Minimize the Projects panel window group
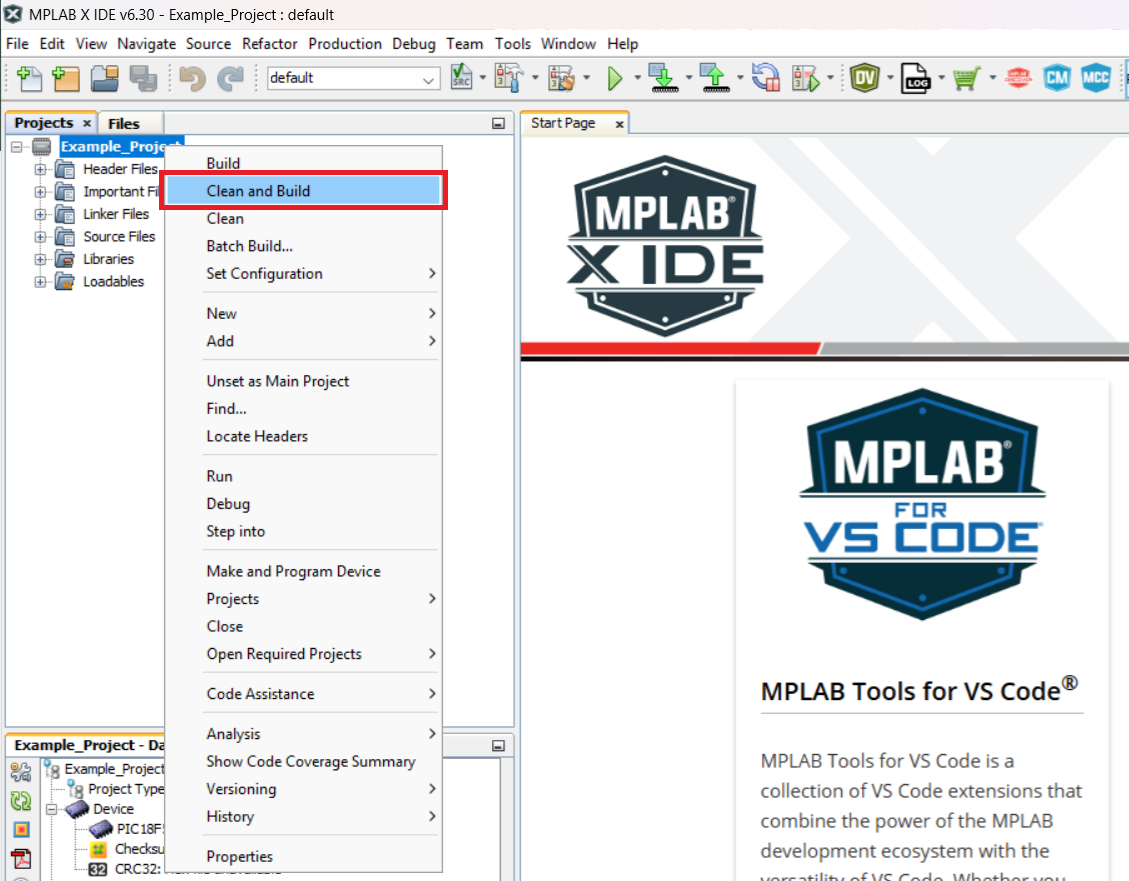Screen dimensions: 1129x881 [498, 124]
